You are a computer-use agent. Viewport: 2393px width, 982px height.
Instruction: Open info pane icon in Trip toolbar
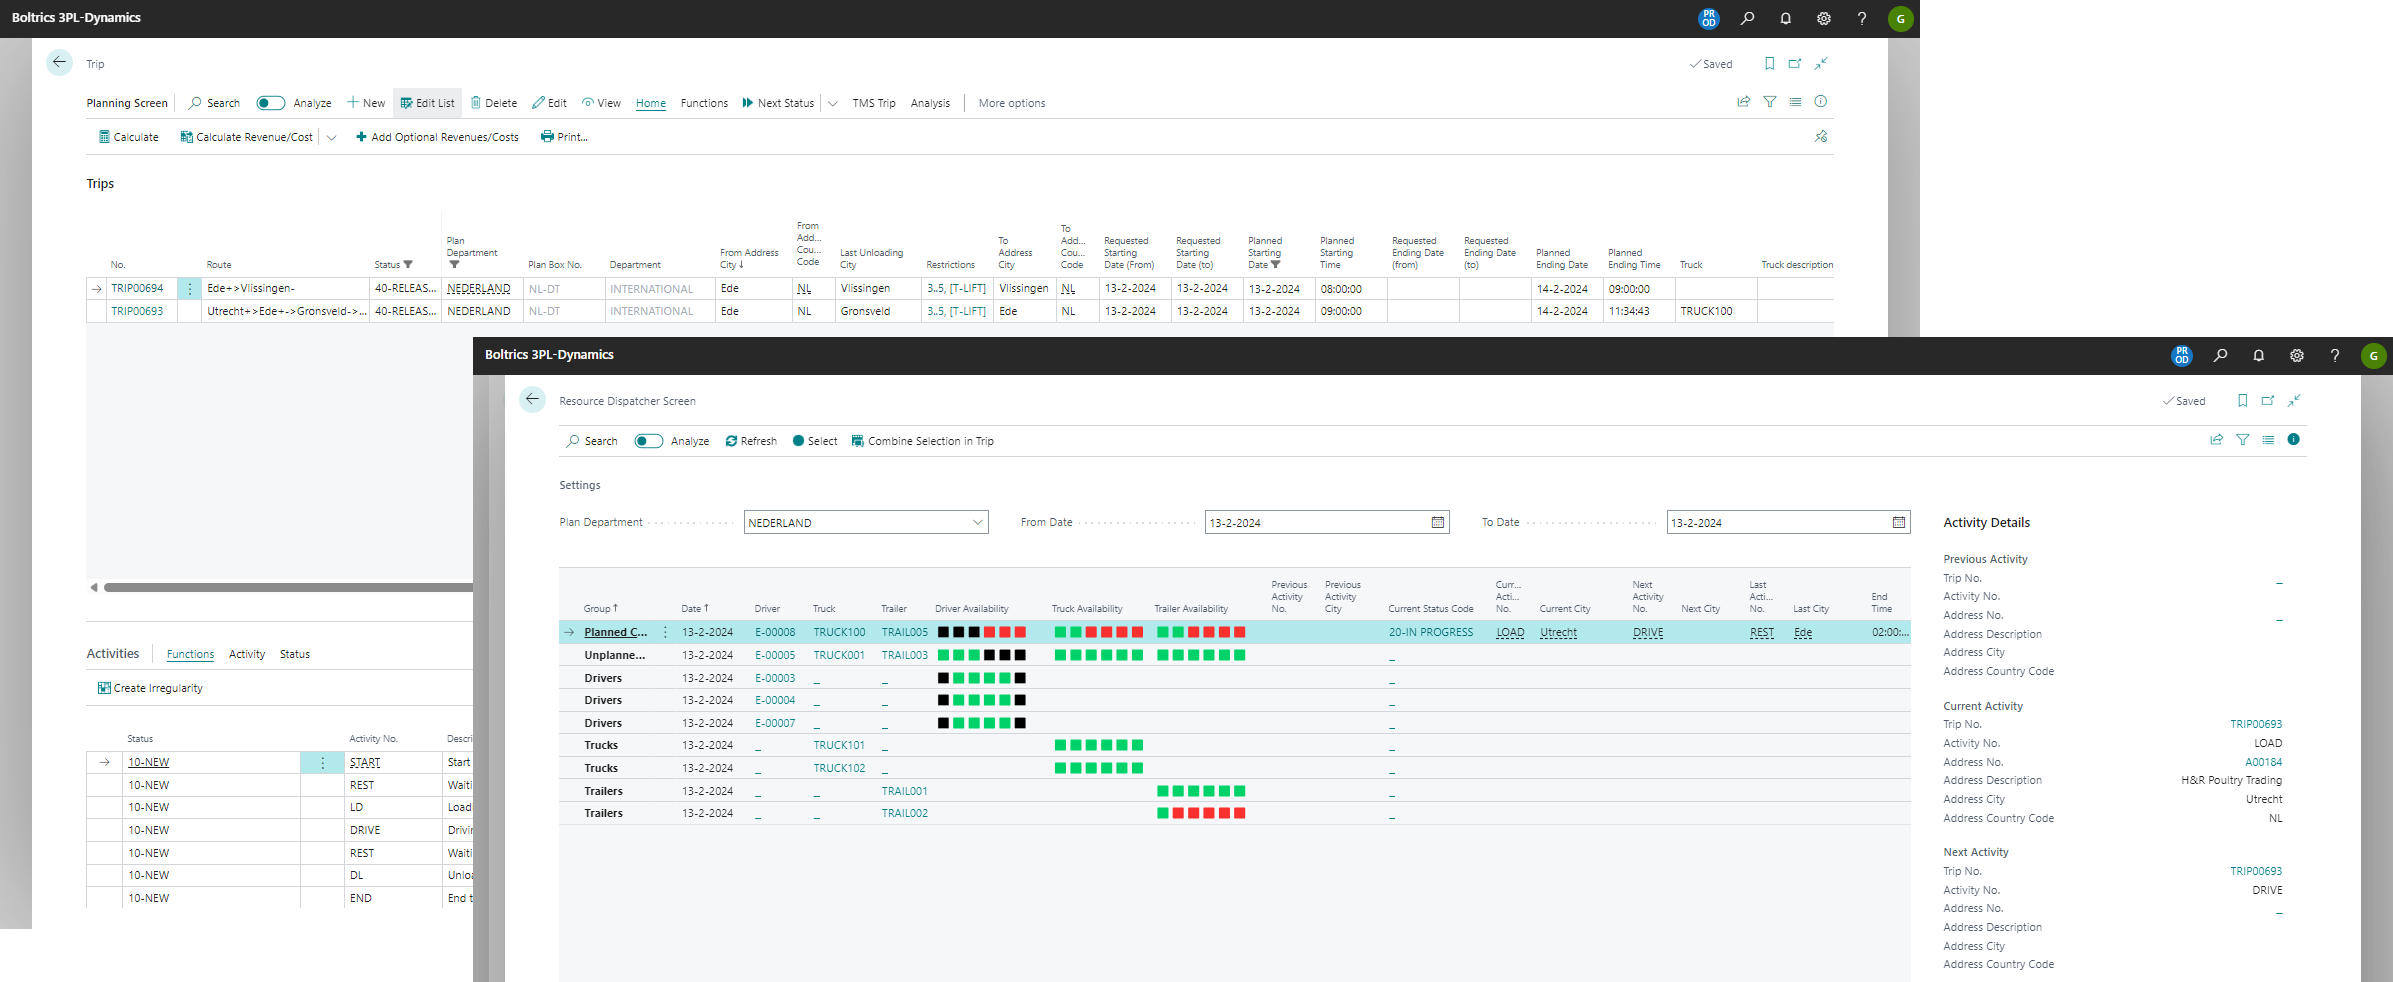point(1821,101)
